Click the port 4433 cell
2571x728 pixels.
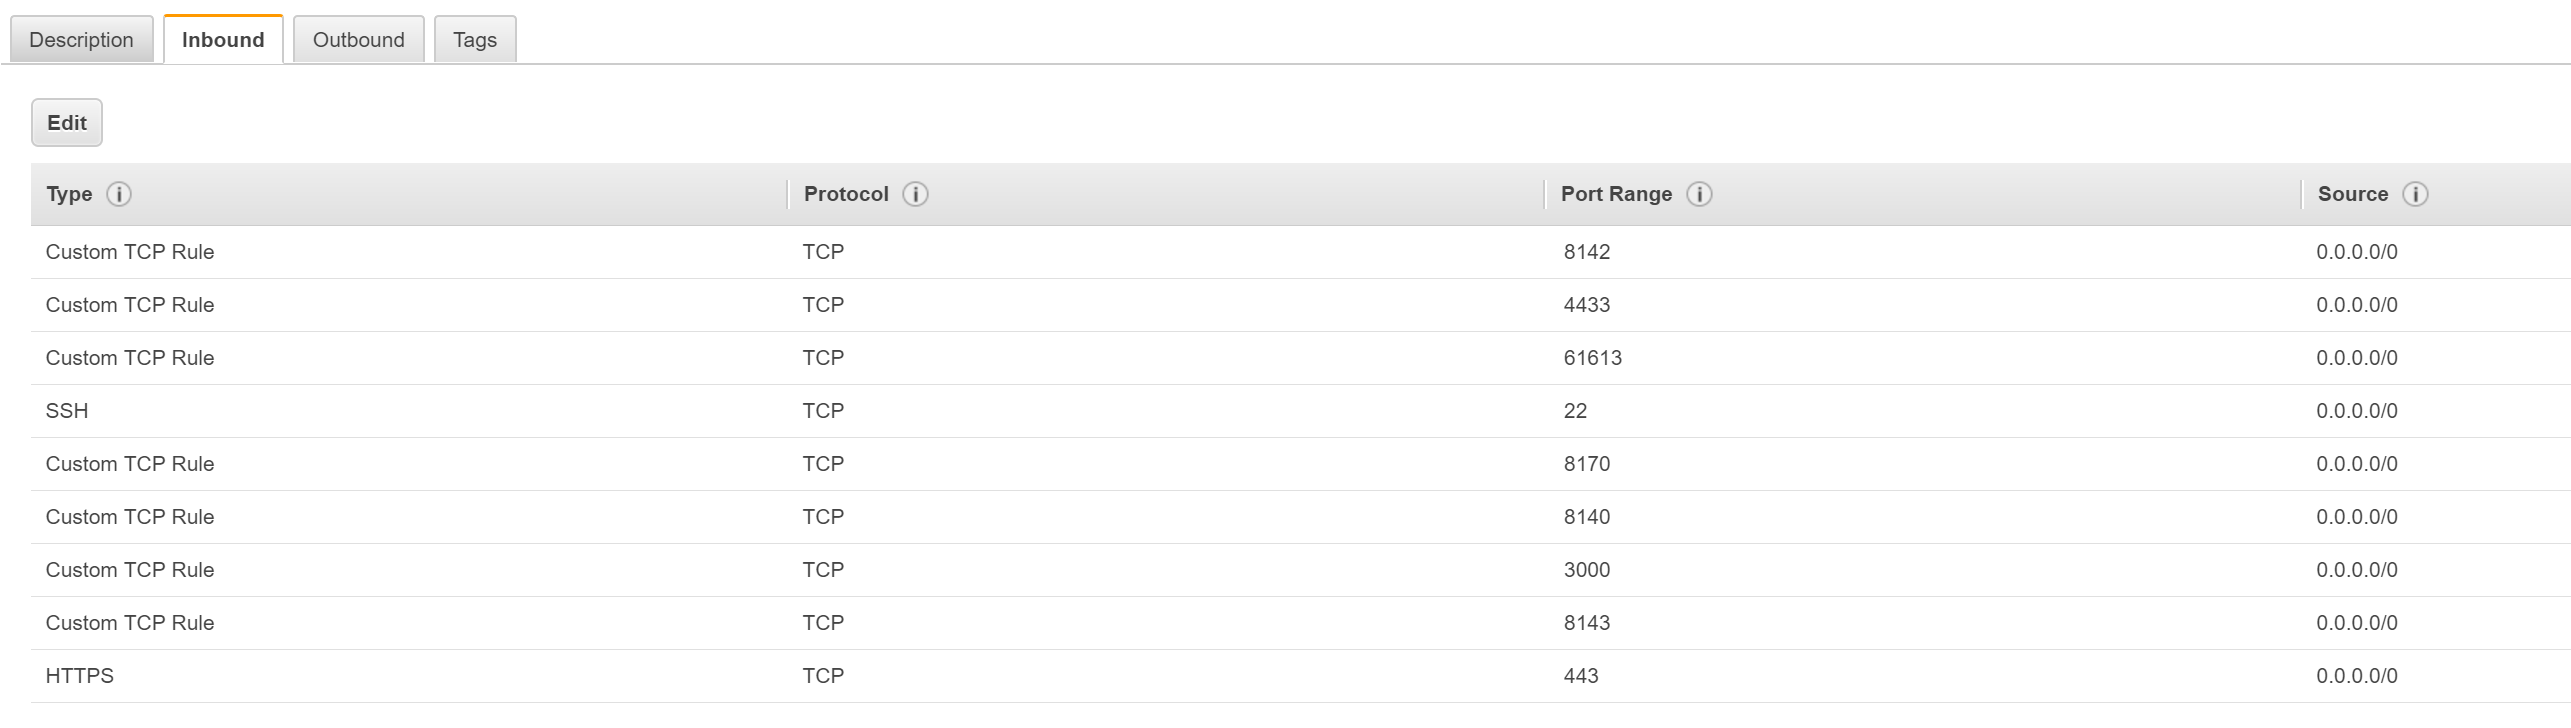coord(1587,305)
